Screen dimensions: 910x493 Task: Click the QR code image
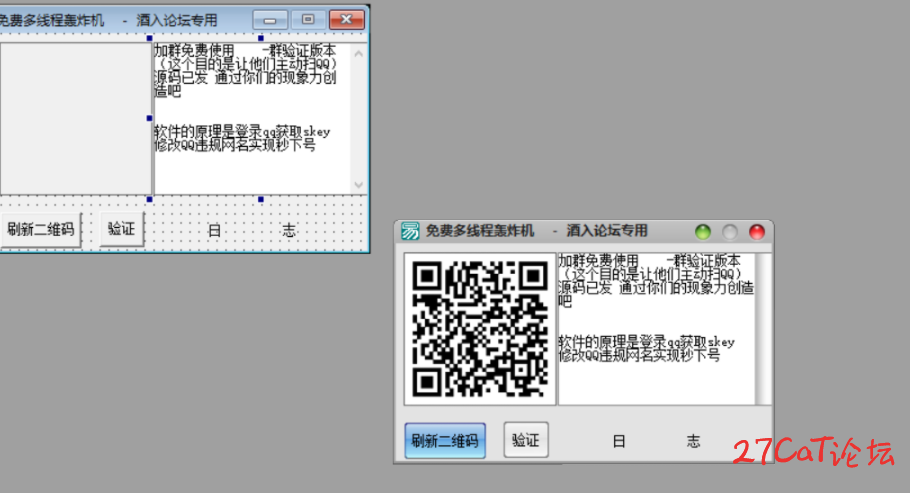tap(480, 329)
